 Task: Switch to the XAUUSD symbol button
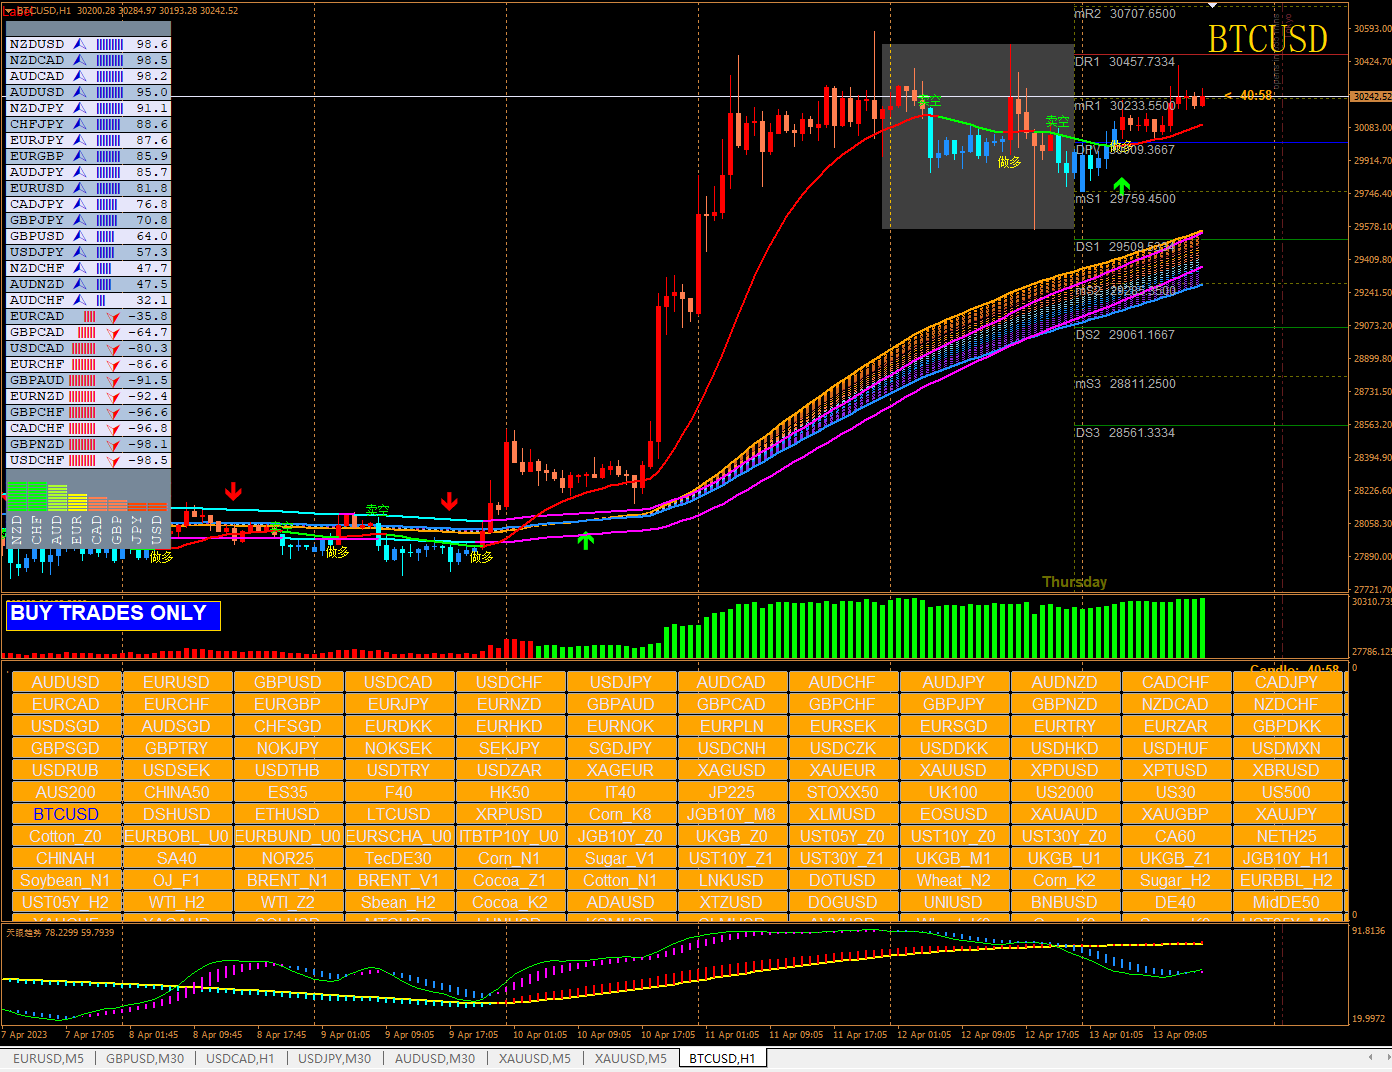point(954,770)
